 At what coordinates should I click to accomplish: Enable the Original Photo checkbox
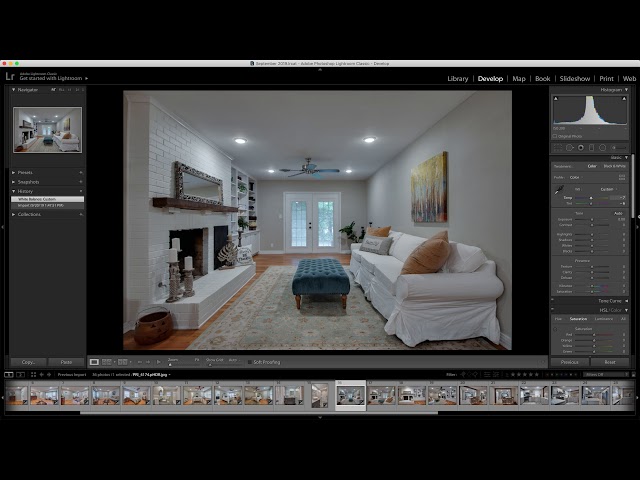[x=555, y=136]
